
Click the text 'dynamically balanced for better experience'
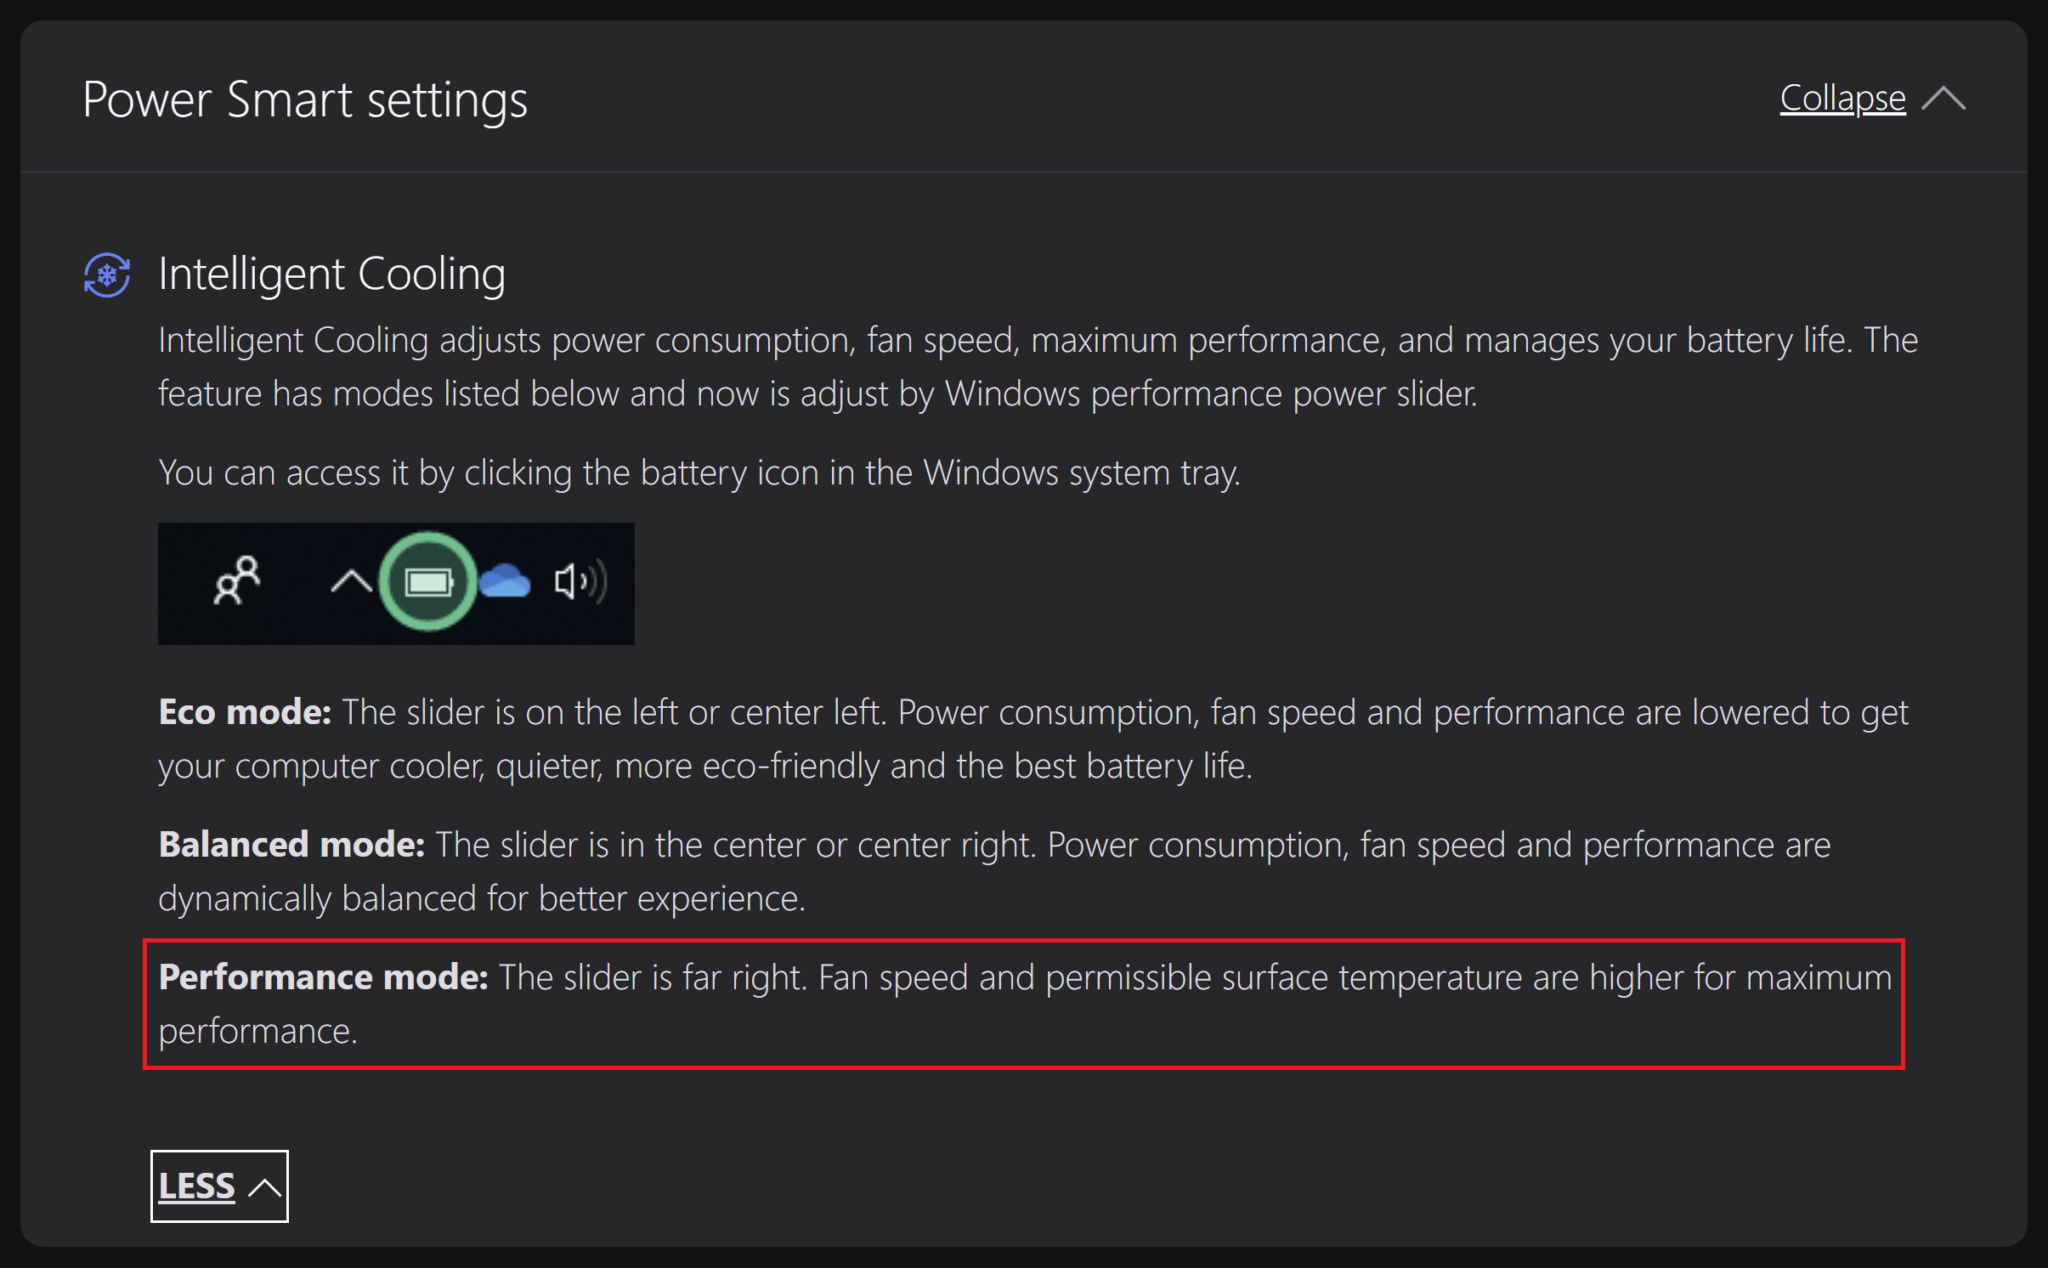pyautogui.click(x=482, y=899)
